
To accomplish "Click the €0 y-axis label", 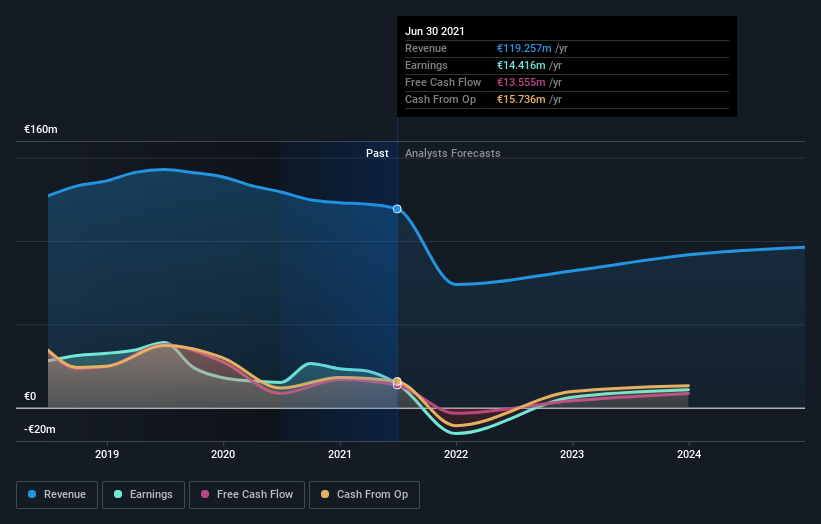I will click(x=30, y=396).
